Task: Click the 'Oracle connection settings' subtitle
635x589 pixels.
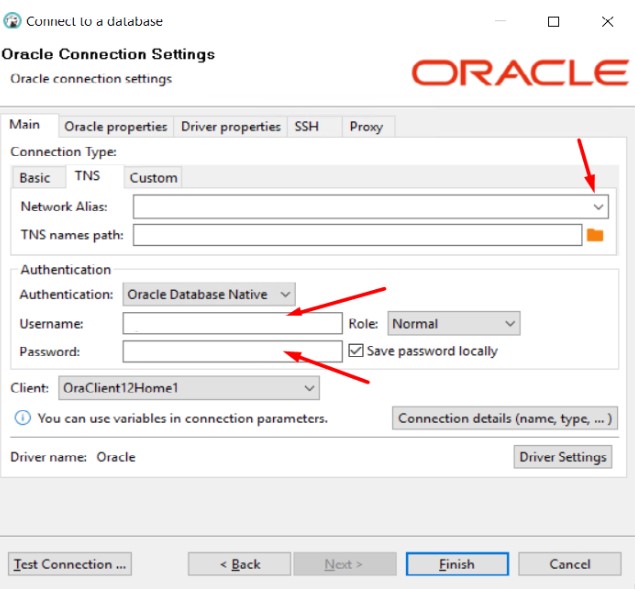Action: pyautogui.click(x=91, y=79)
